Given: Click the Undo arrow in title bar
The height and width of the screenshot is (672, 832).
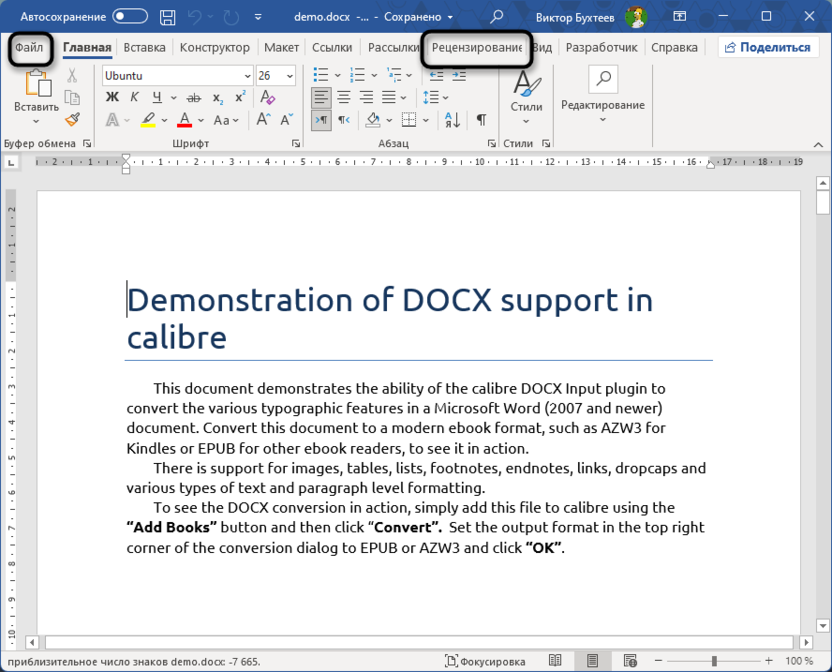Looking at the screenshot, I should [x=195, y=17].
